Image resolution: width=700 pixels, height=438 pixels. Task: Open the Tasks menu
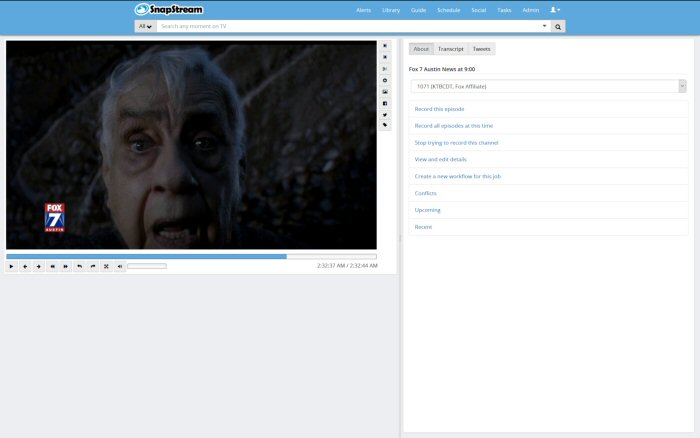(504, 10)
